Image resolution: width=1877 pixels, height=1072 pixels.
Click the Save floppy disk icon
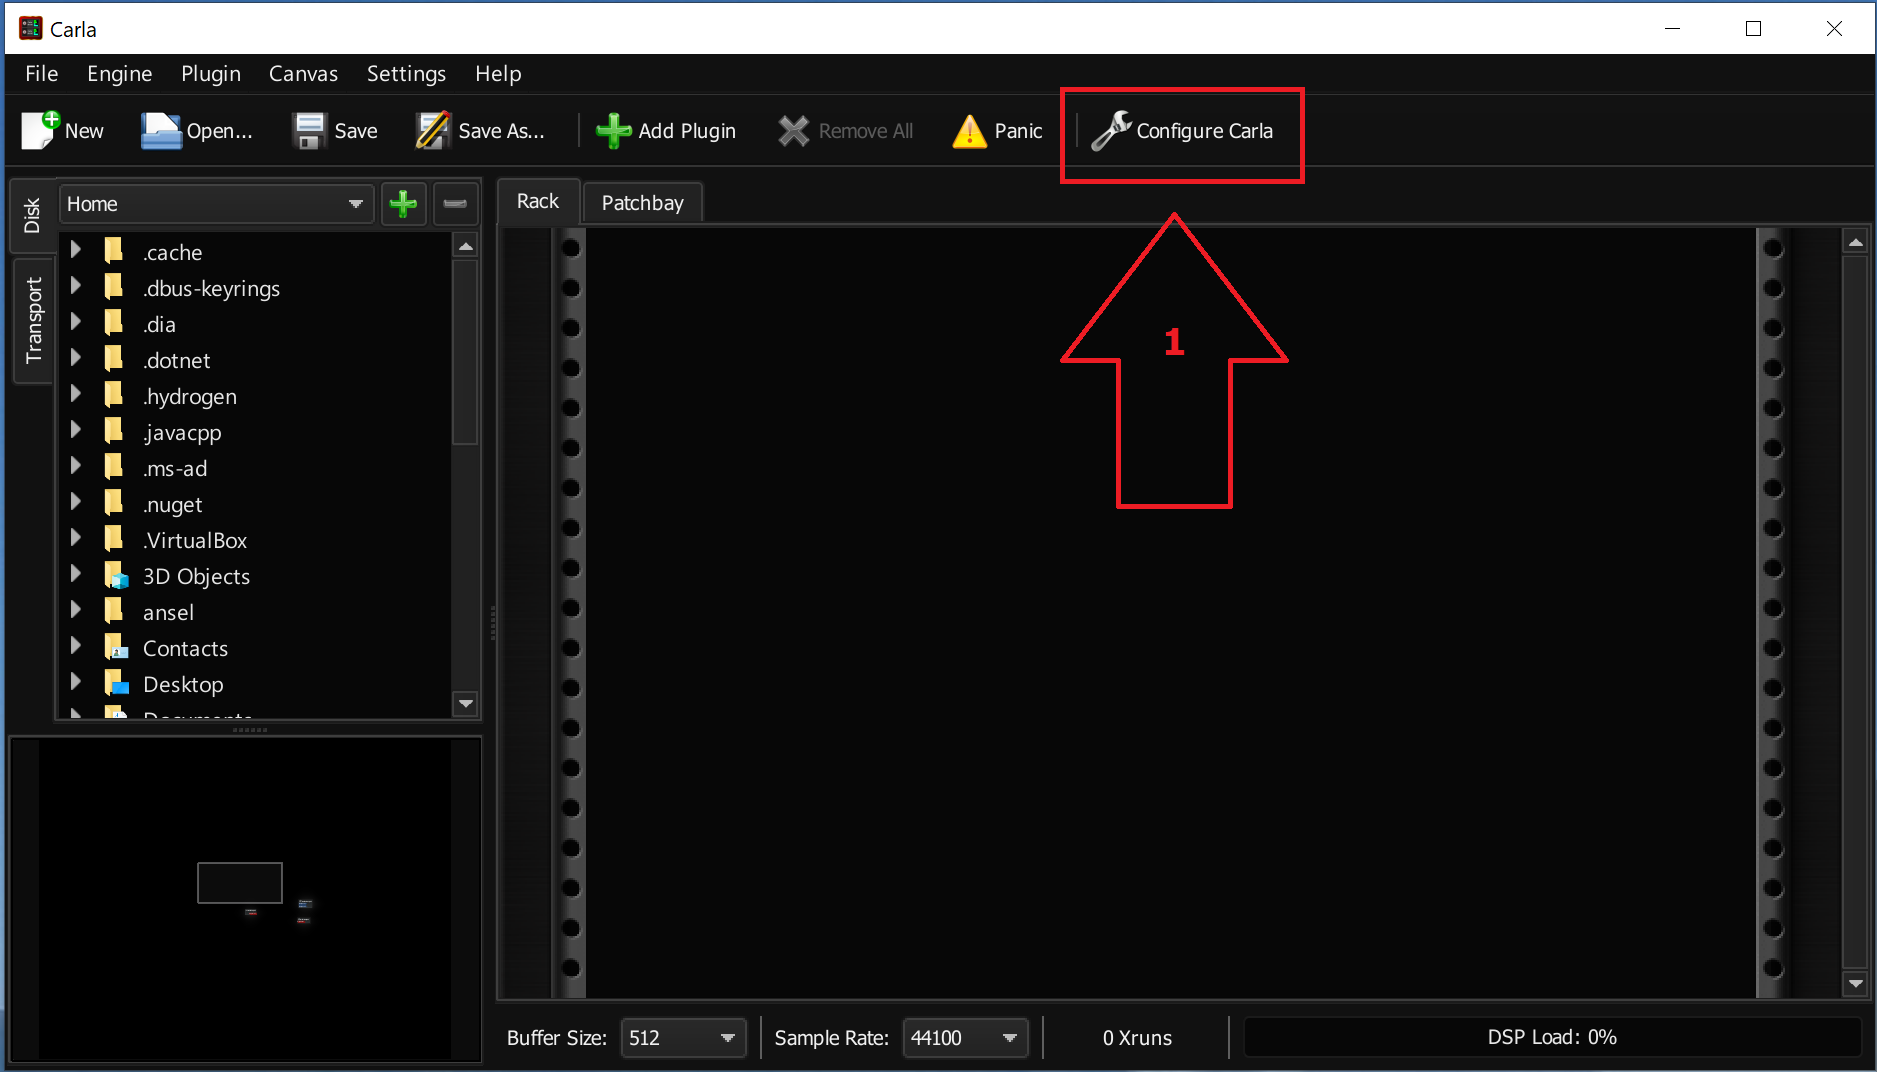(309, 131)
